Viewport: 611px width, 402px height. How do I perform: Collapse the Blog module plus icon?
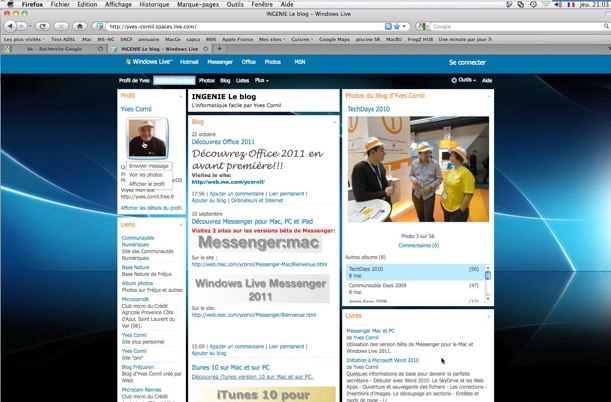[334, 122]
